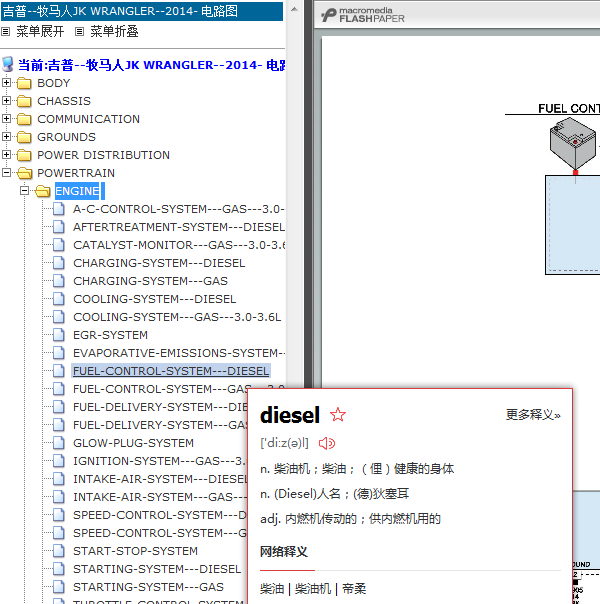
Task: Expand the POWER DISTRIBUTION folder node
Action: (x=6, y=154)
